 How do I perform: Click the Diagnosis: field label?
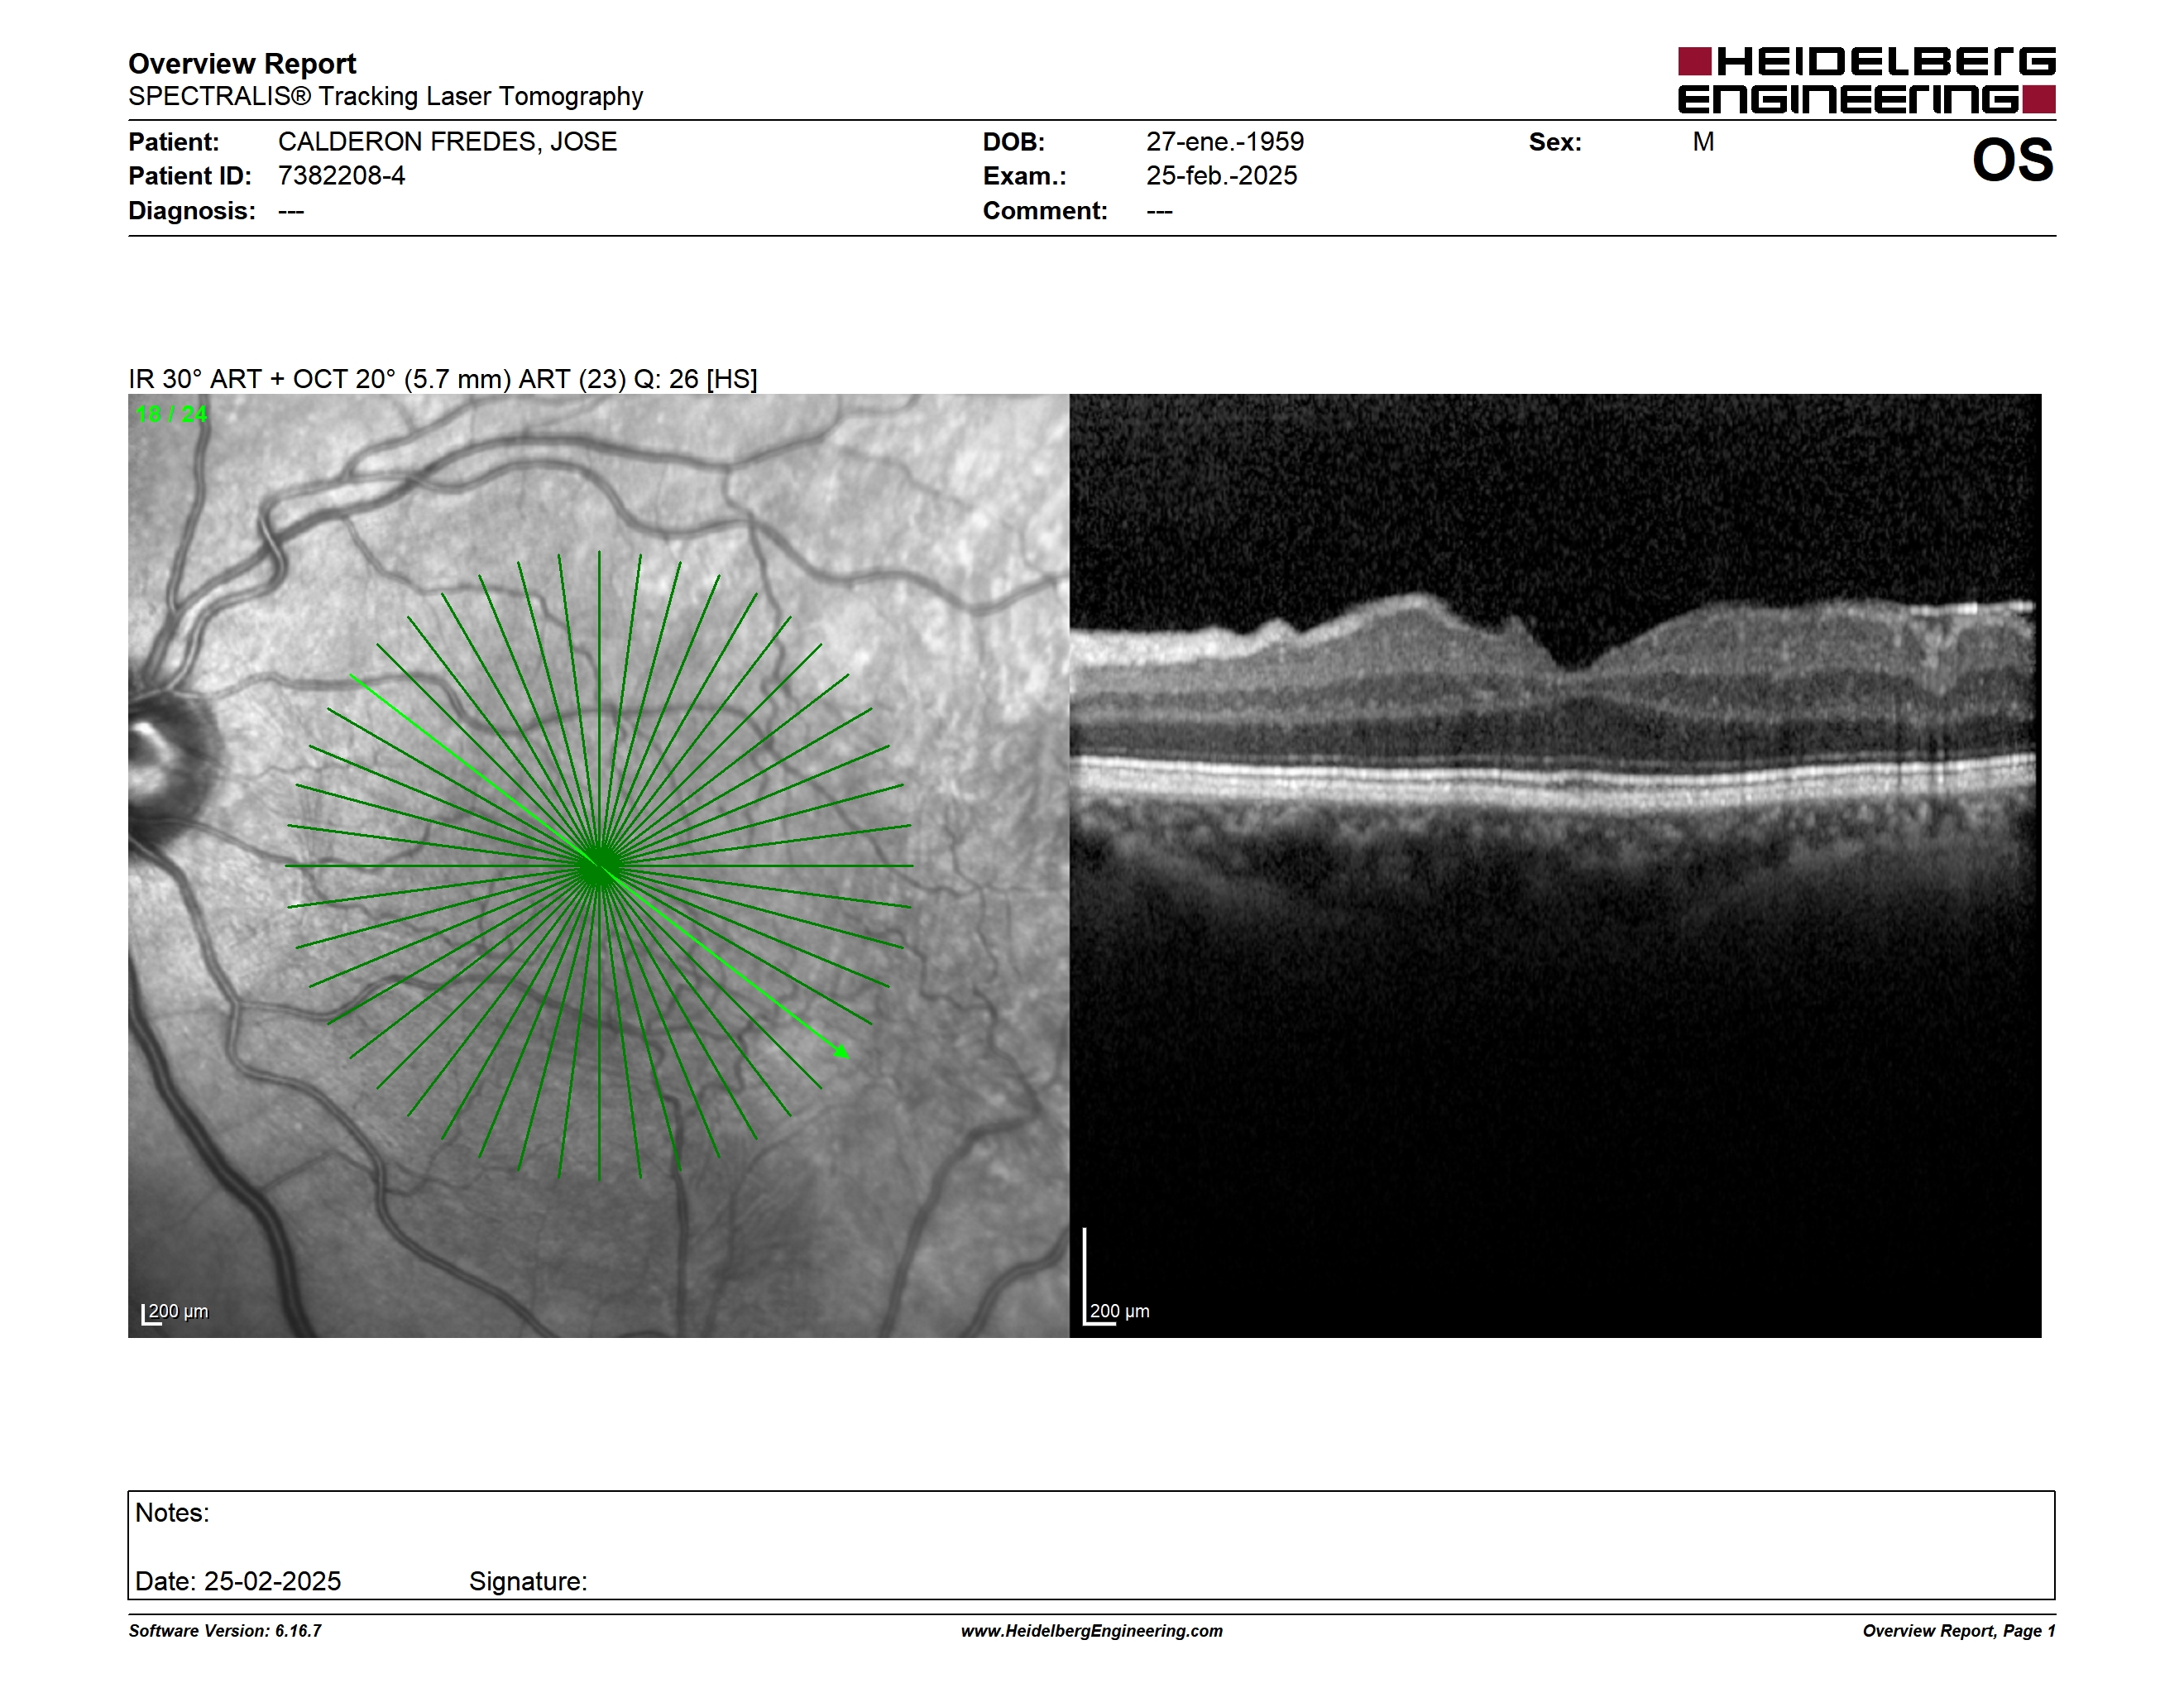click(191, 211)
